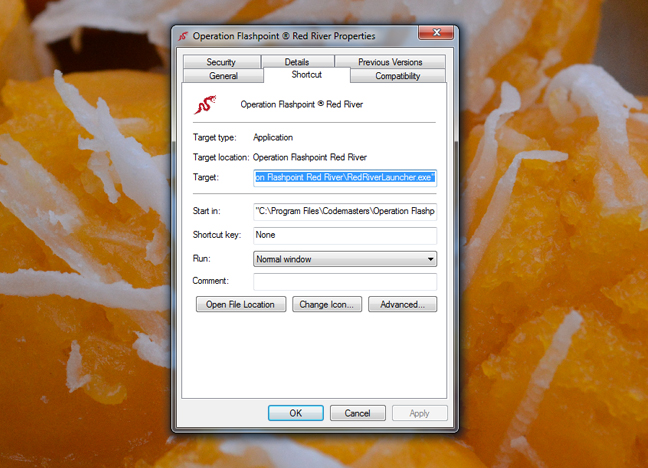This screenshot has height=468, width=648.
Task: Open the Advanced... shortcut settings
Action: click(x=402, y=304)
